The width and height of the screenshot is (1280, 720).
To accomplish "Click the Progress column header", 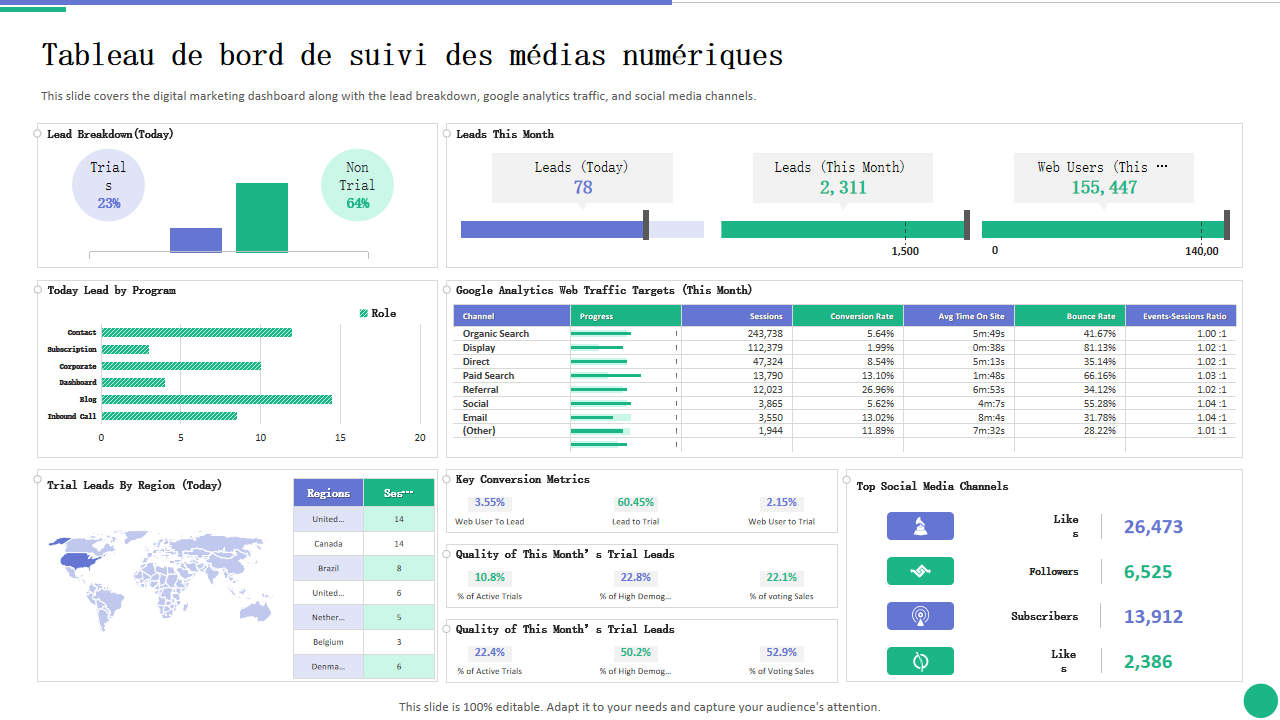I will pyautogui.click(x=626, y=316).
